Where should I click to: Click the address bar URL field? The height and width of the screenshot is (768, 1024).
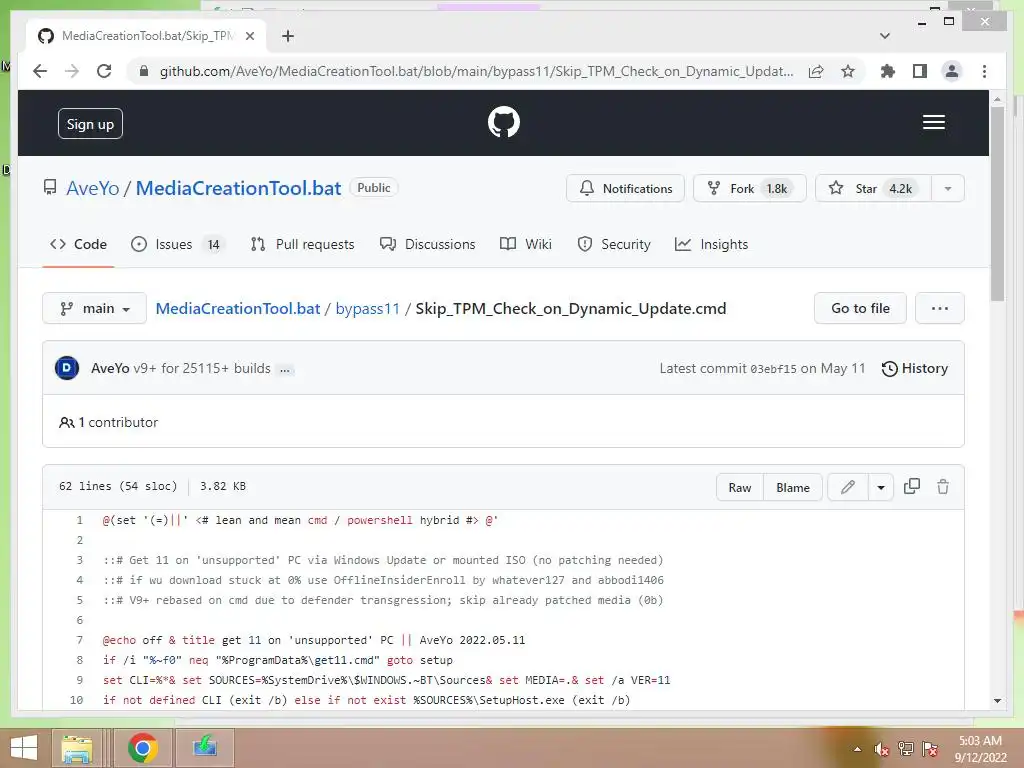(x=475, y=71)
